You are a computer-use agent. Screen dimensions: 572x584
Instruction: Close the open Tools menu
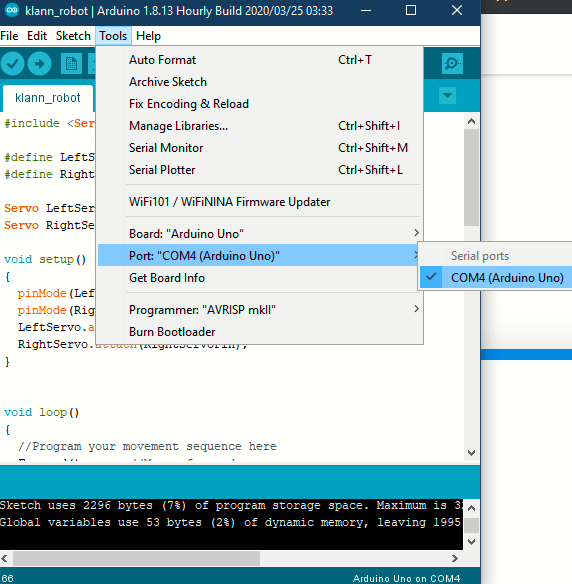point(113,36)
